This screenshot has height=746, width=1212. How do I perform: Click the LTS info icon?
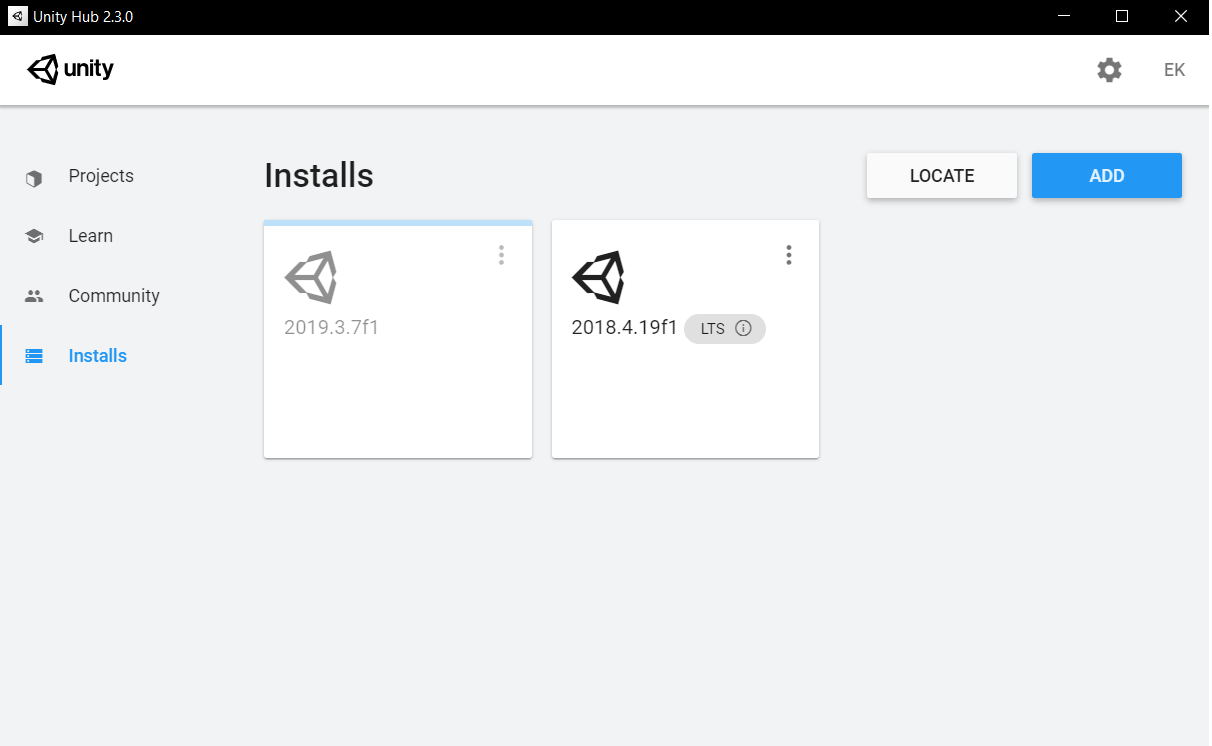743,328
